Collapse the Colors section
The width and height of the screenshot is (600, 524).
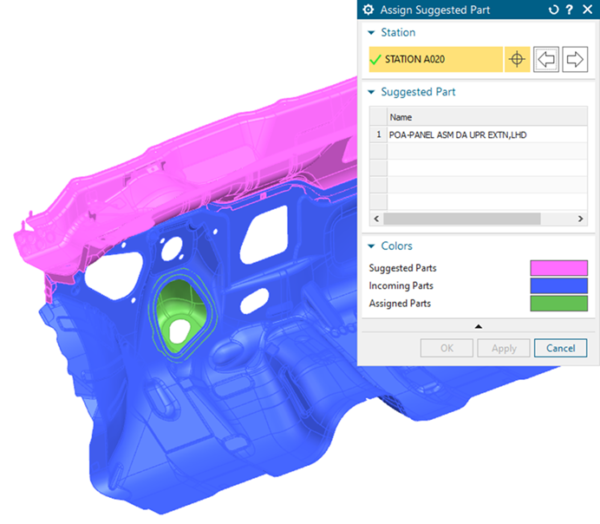tap(371, 246)
